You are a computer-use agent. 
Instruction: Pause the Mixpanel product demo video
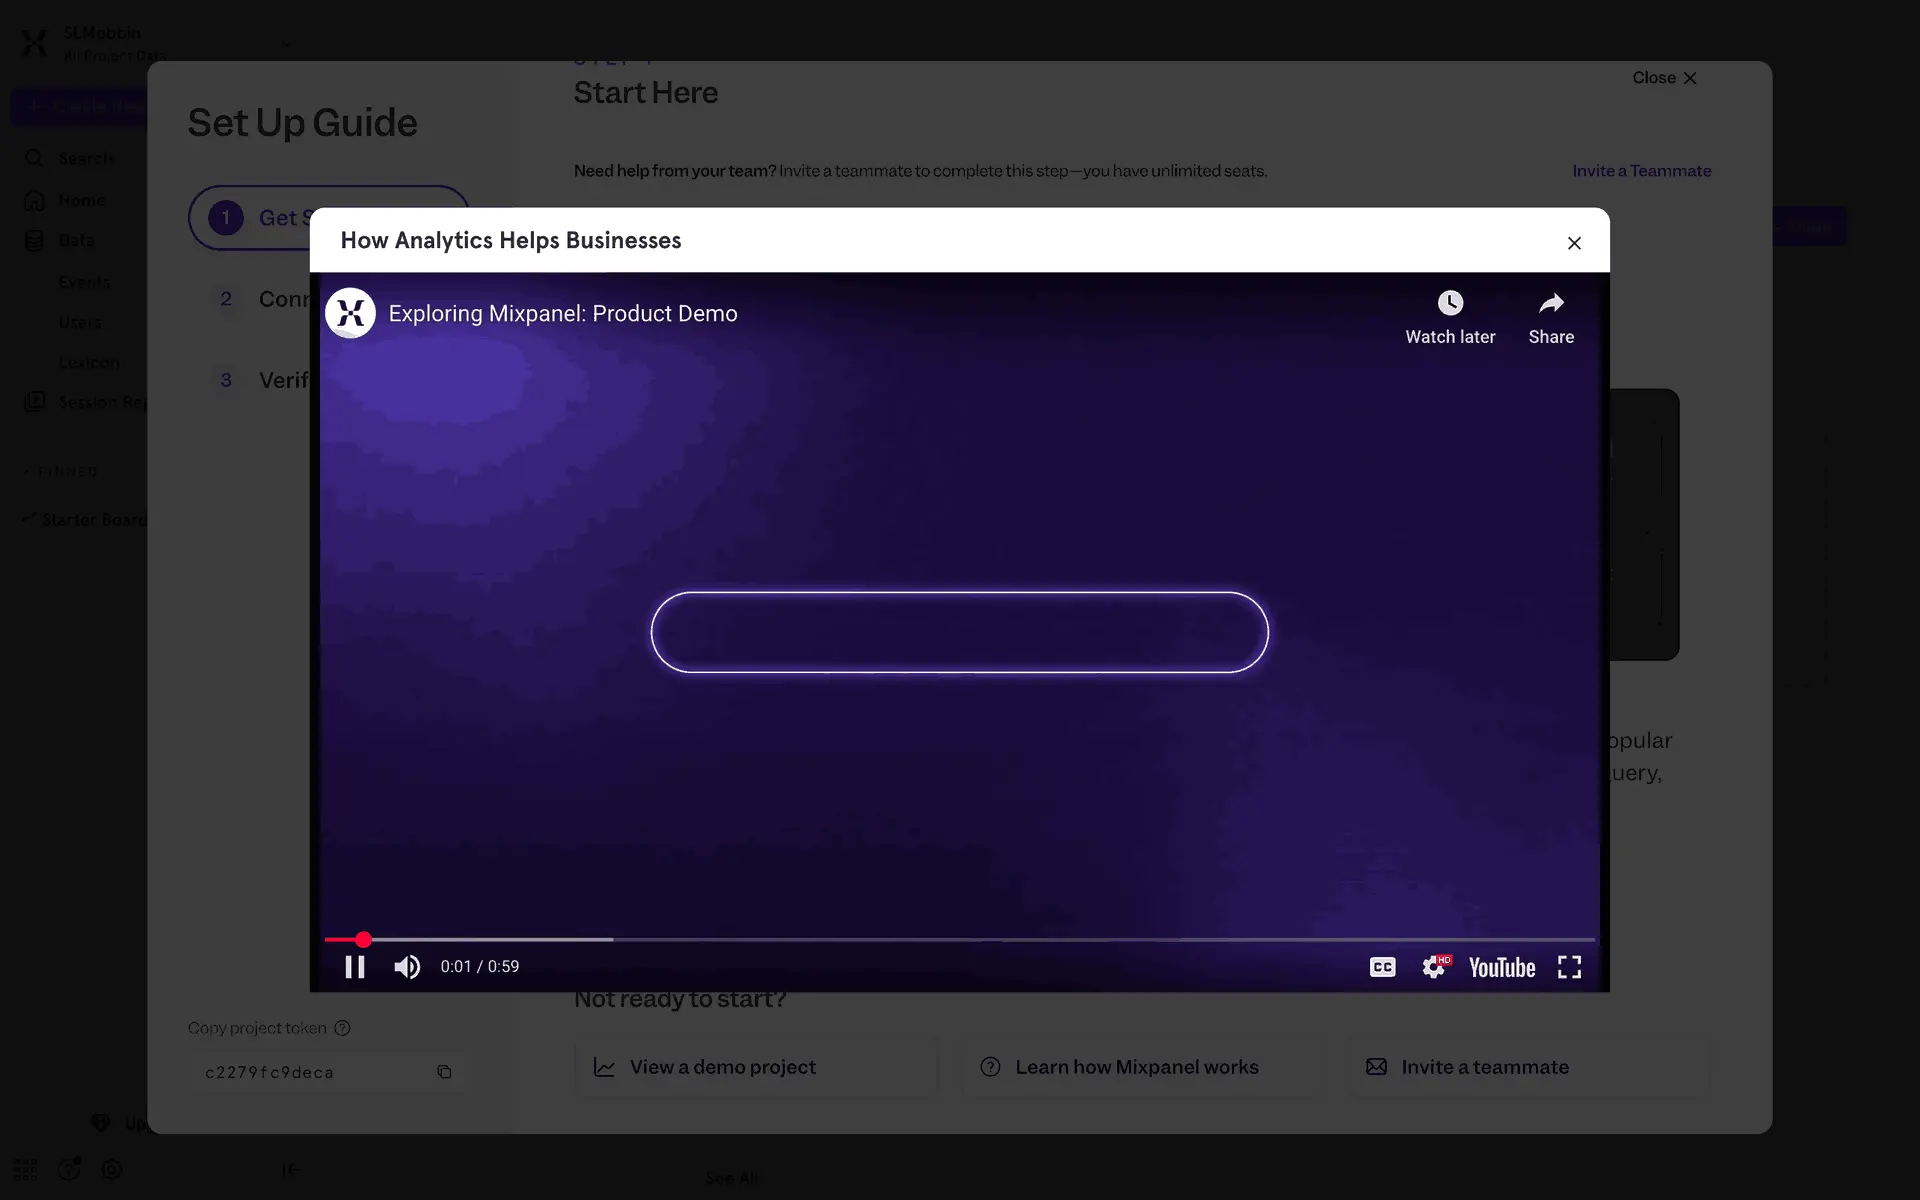click(355, 967)
